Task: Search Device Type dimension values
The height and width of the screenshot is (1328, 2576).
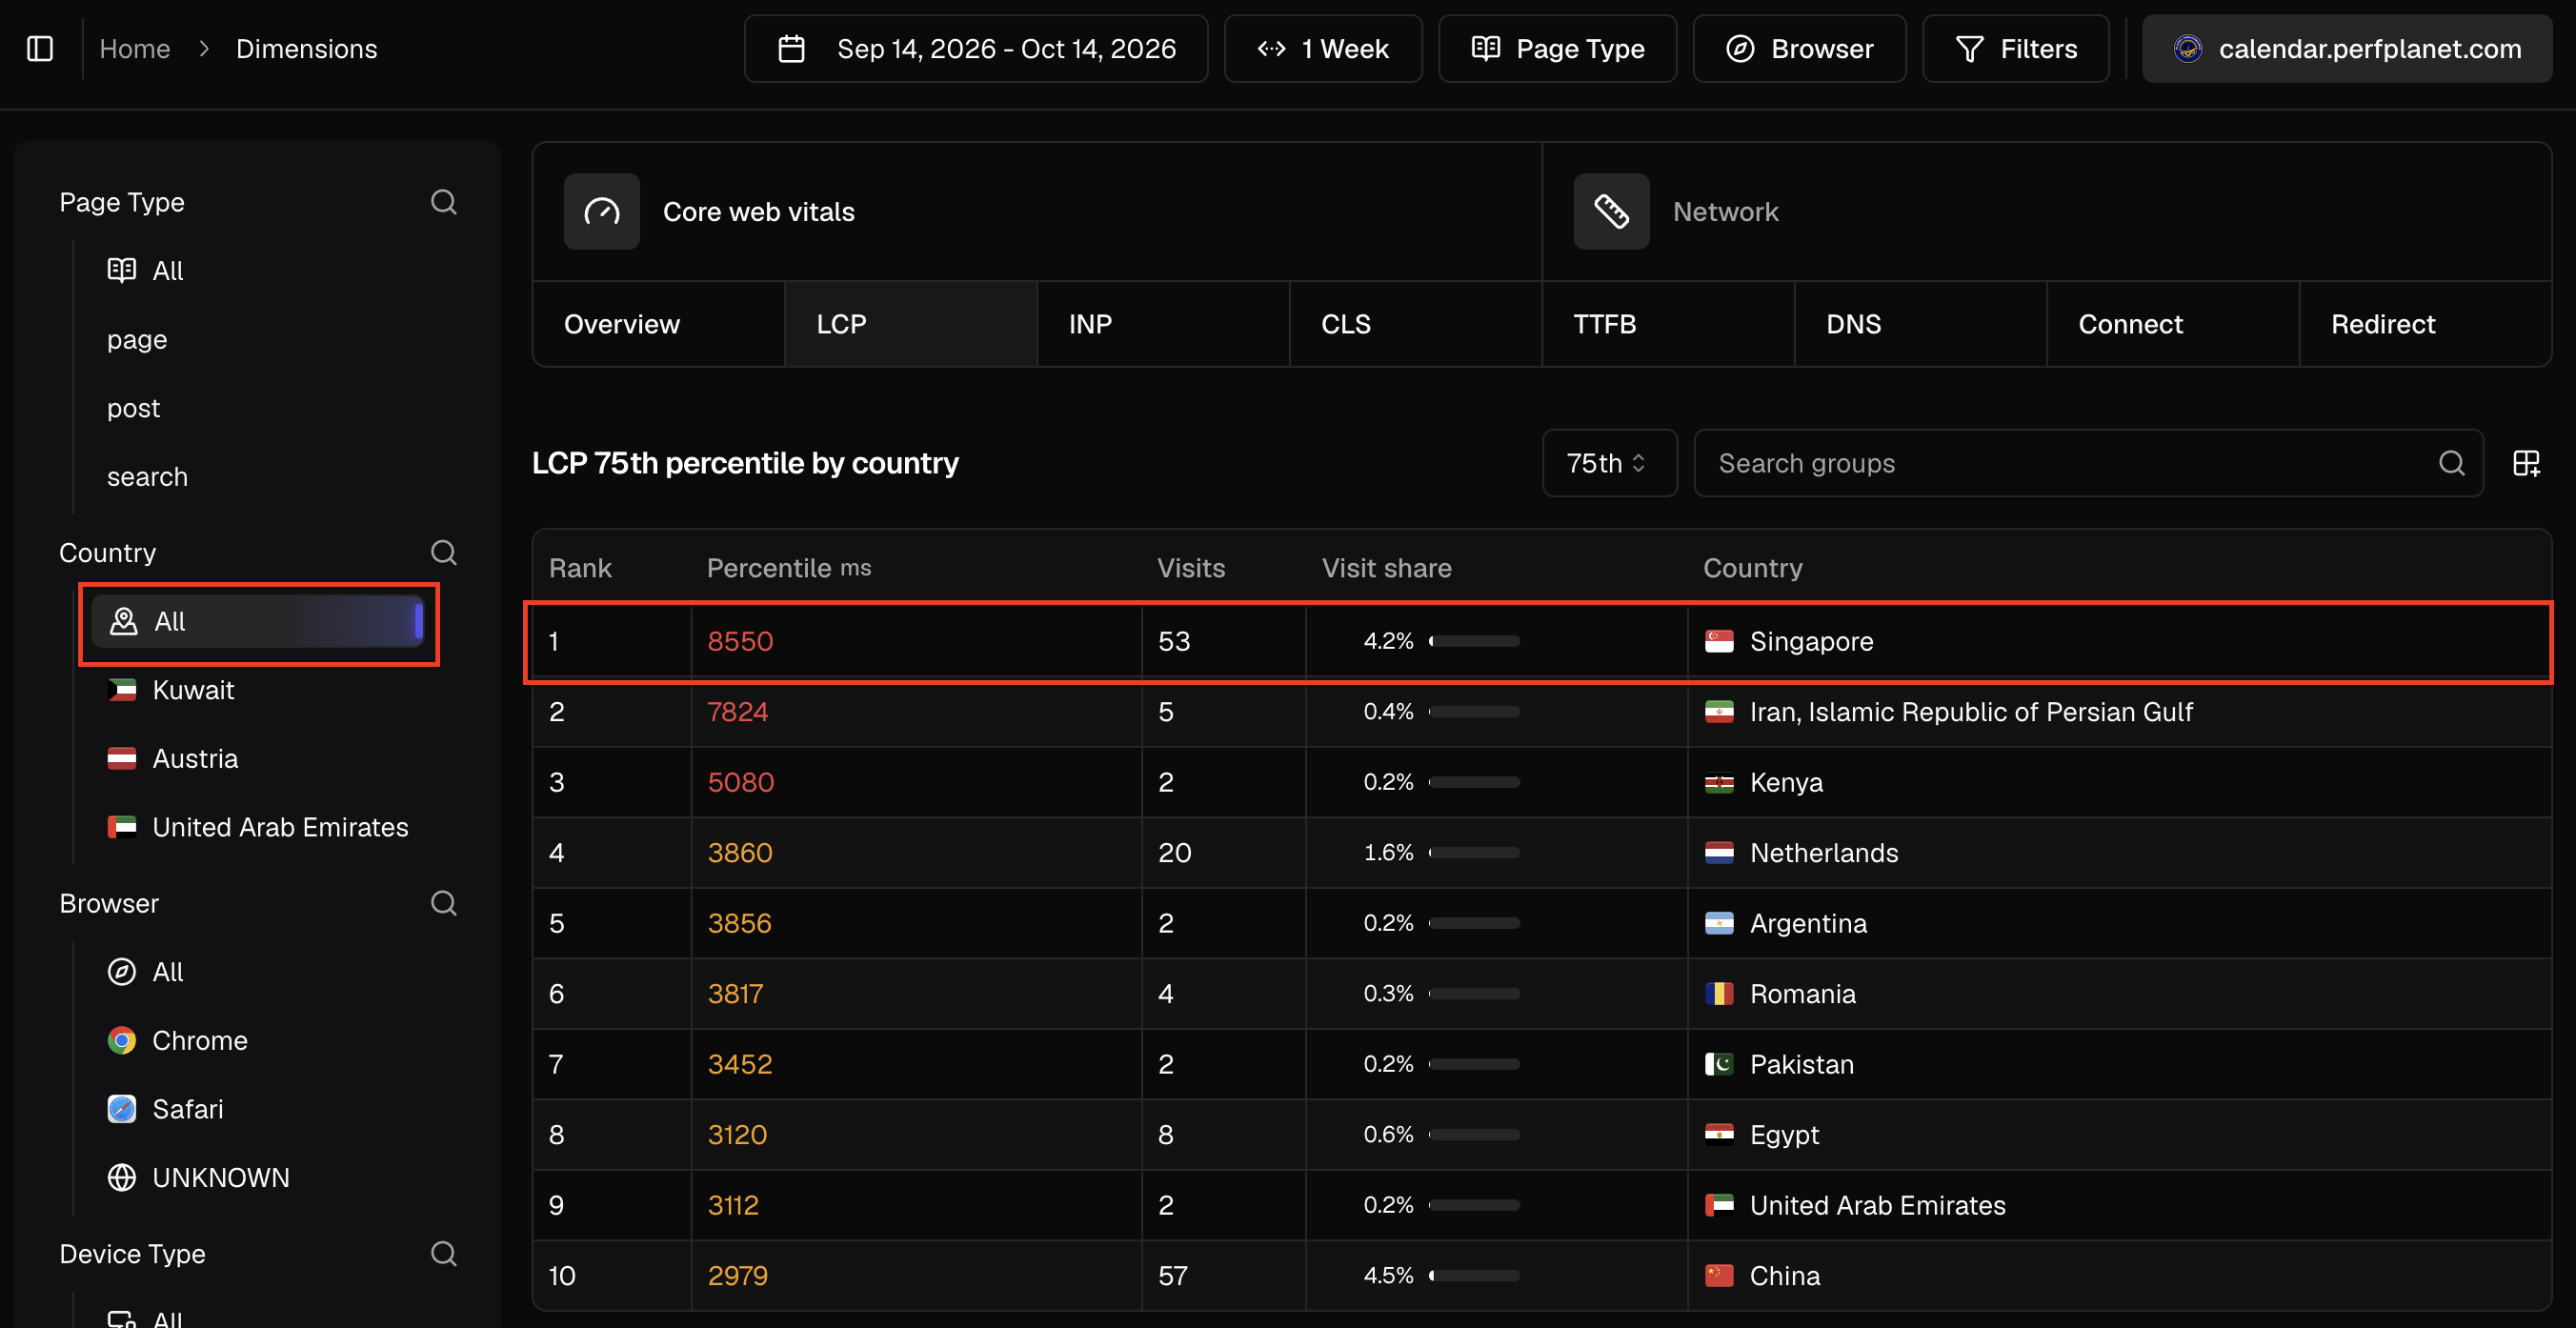Action: click(444, 1253)
